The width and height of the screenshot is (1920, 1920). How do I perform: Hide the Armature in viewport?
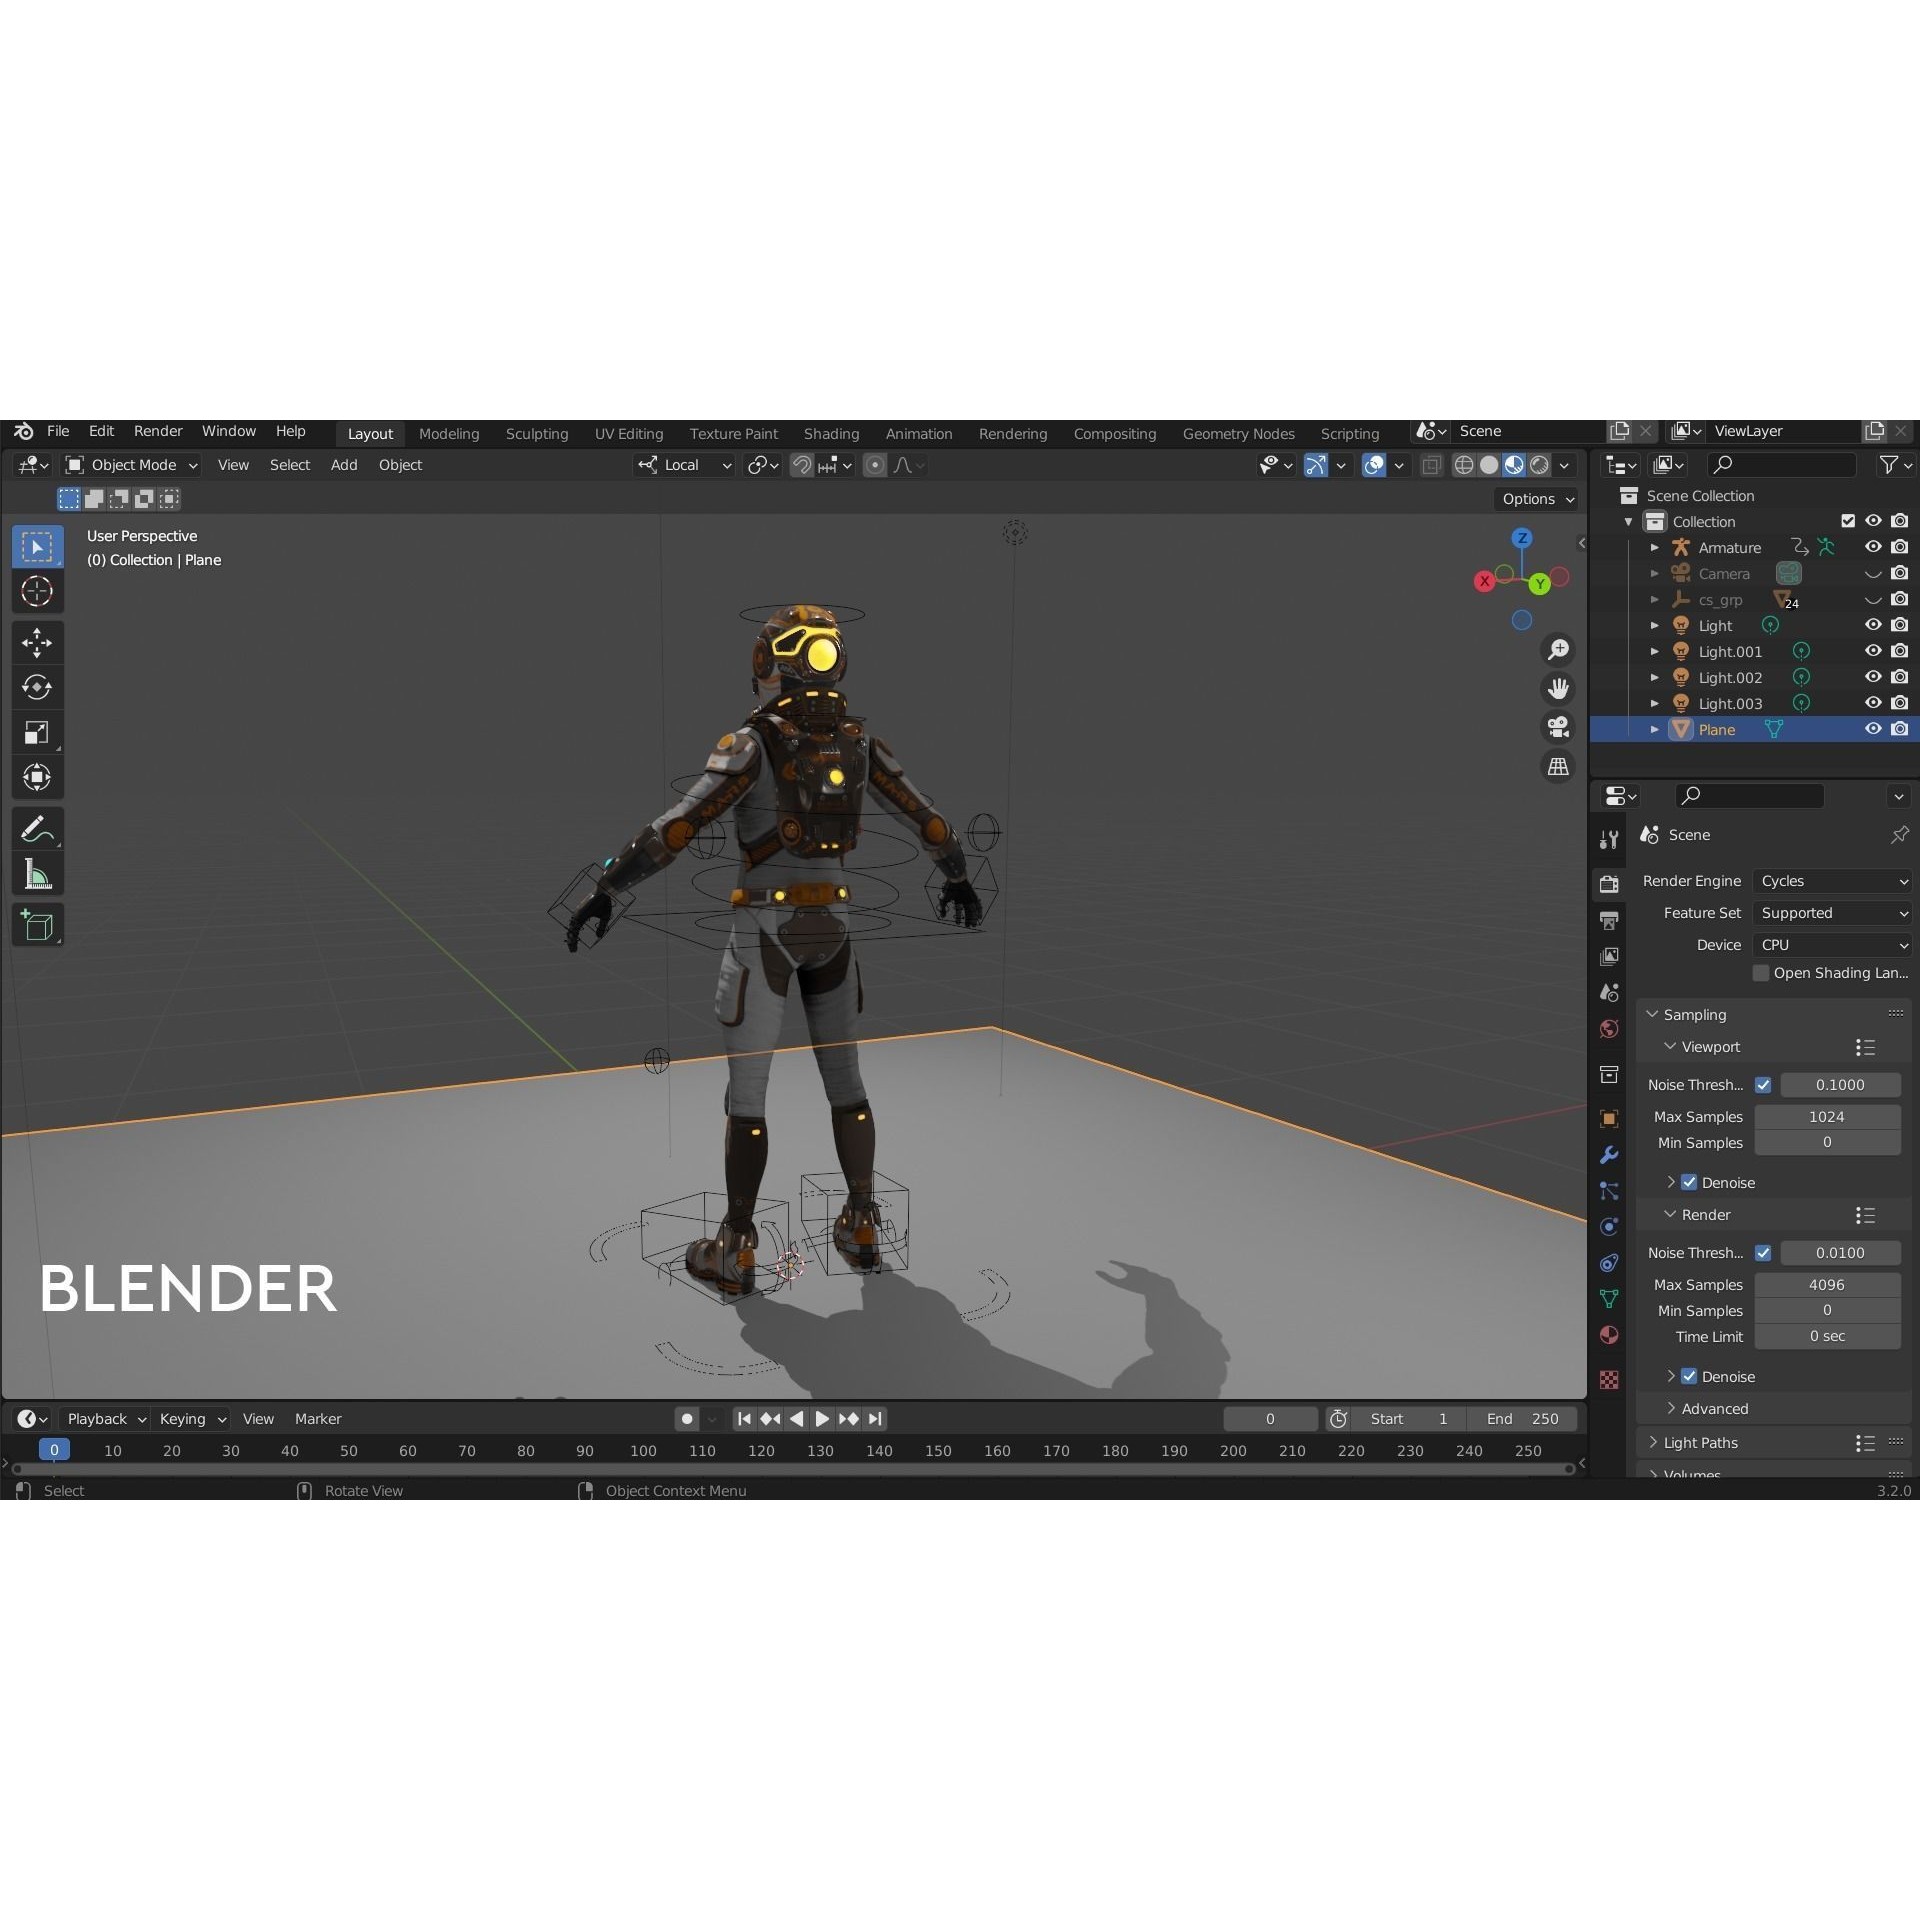click(1873, 547)
